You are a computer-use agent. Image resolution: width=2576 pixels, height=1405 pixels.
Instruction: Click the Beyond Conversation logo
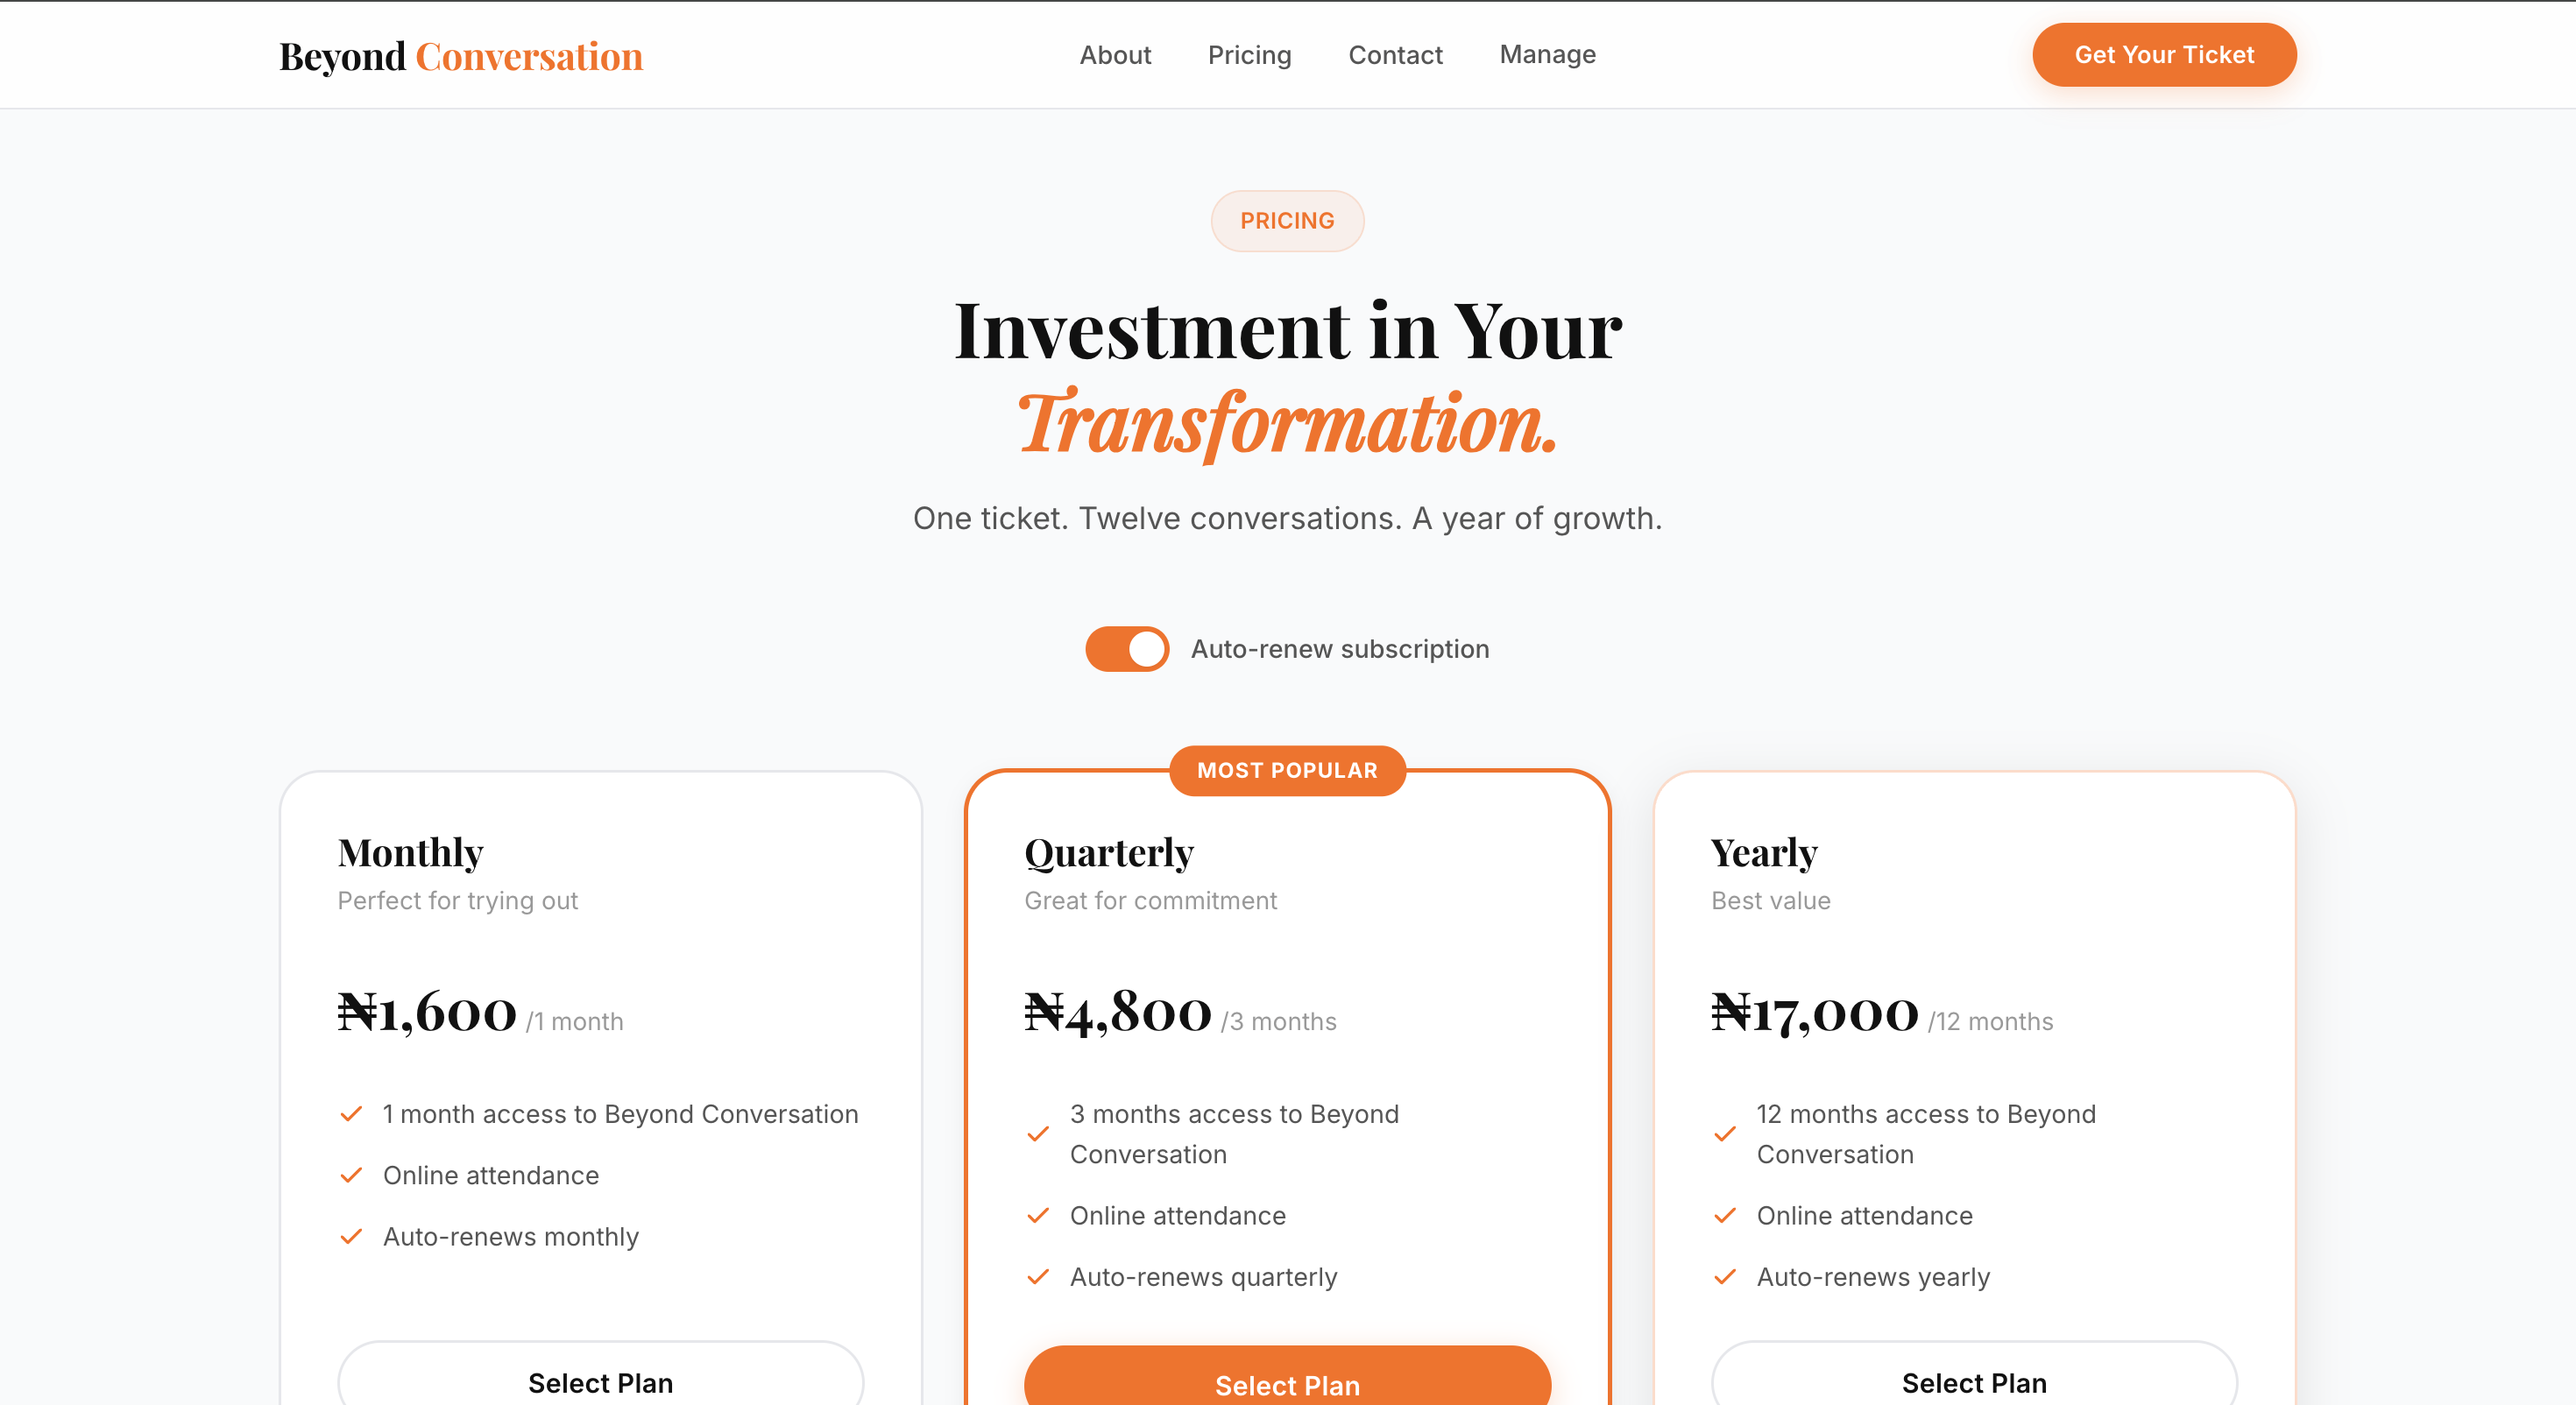[x=461, y=56]
